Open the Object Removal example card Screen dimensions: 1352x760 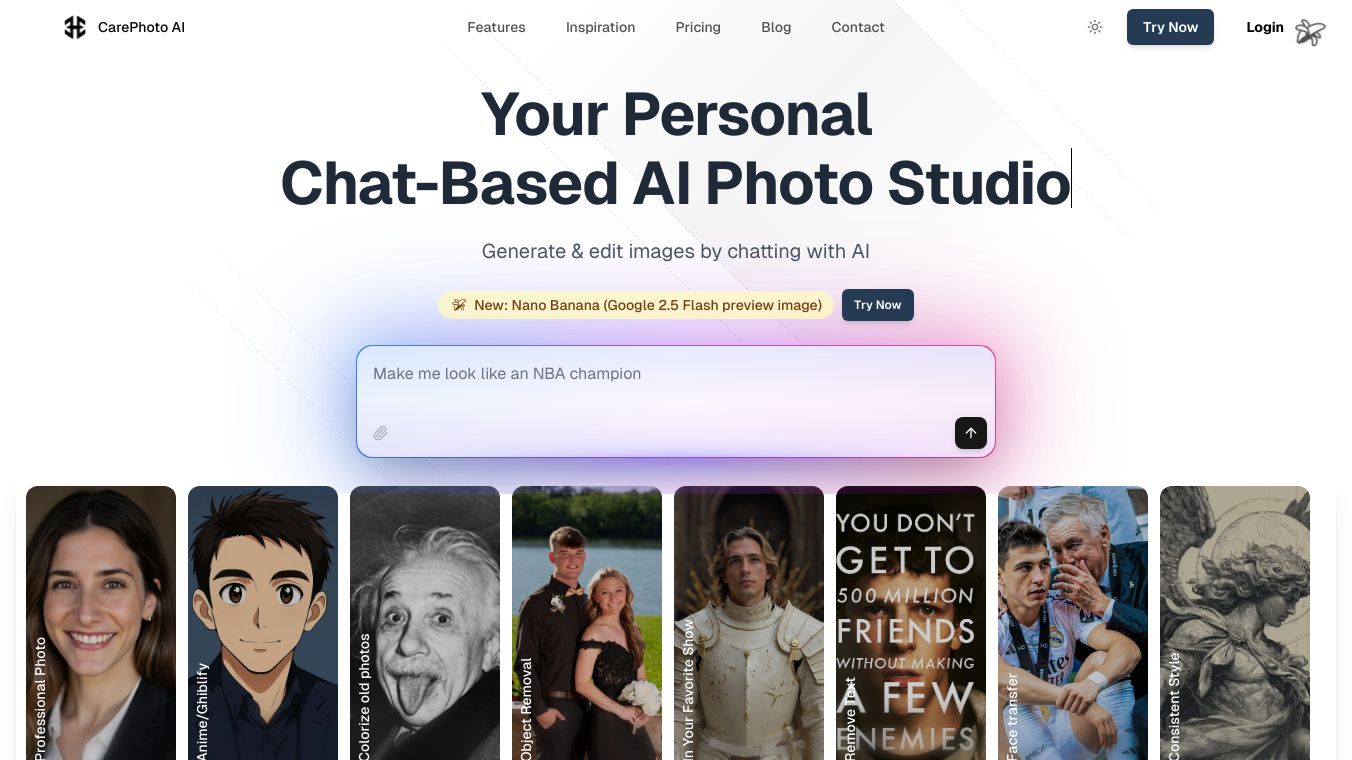(x=587, y=623)
